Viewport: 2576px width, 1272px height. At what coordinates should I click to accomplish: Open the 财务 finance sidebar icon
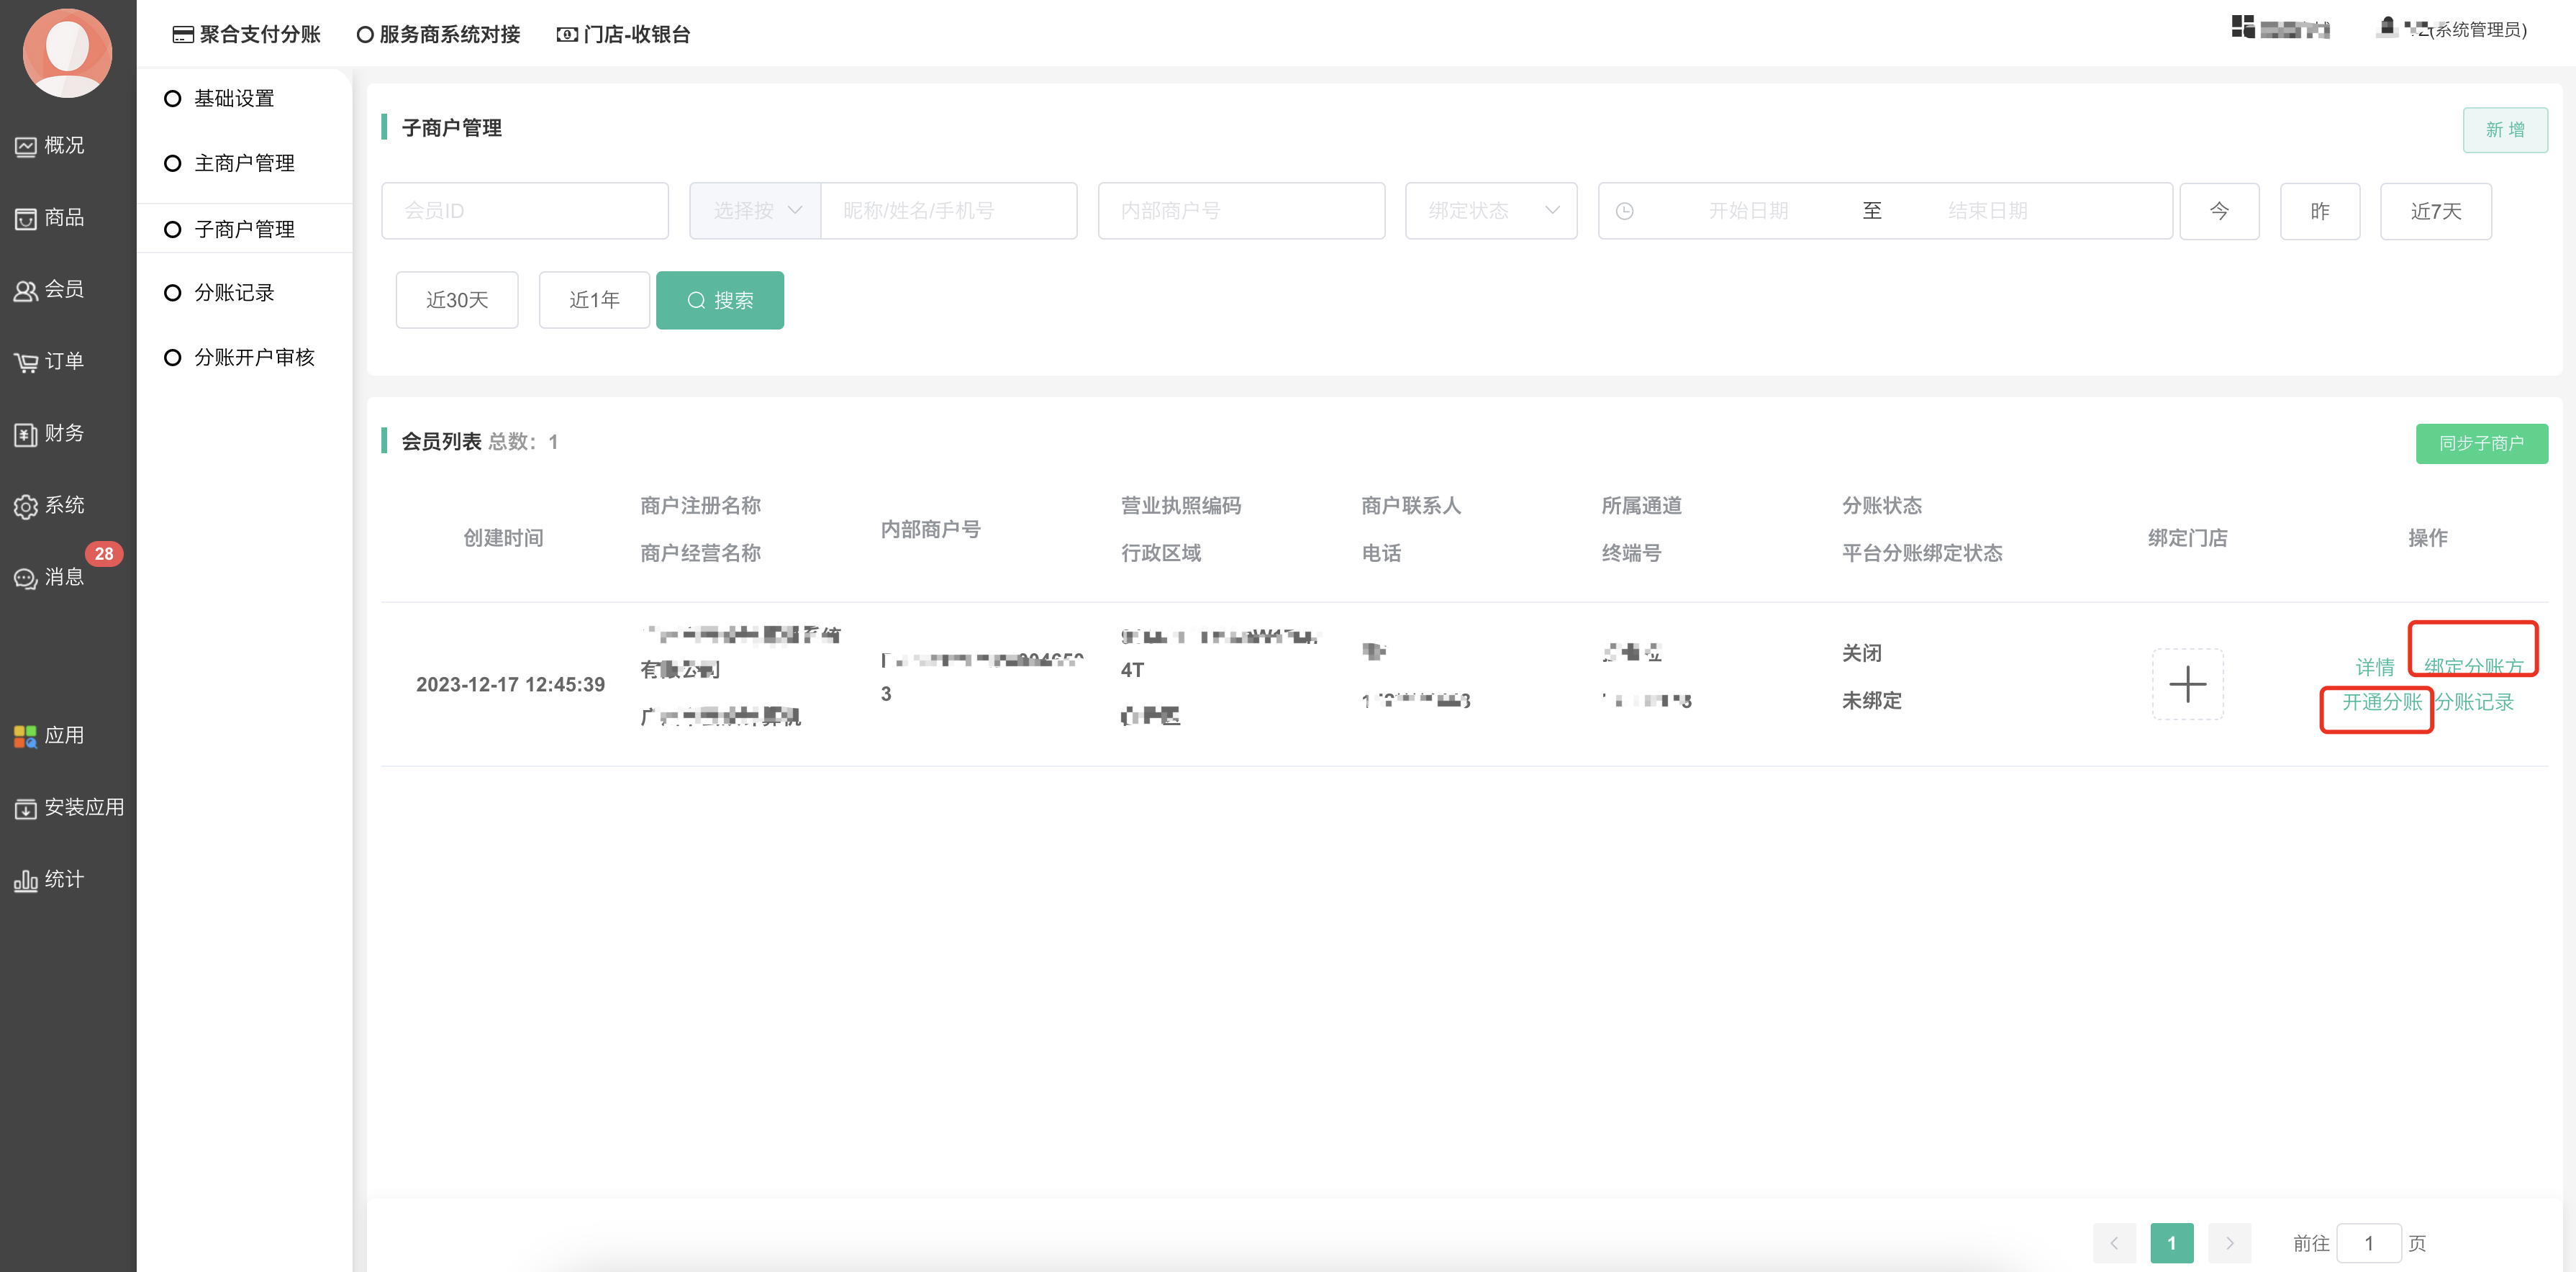[x=26, y=434]
